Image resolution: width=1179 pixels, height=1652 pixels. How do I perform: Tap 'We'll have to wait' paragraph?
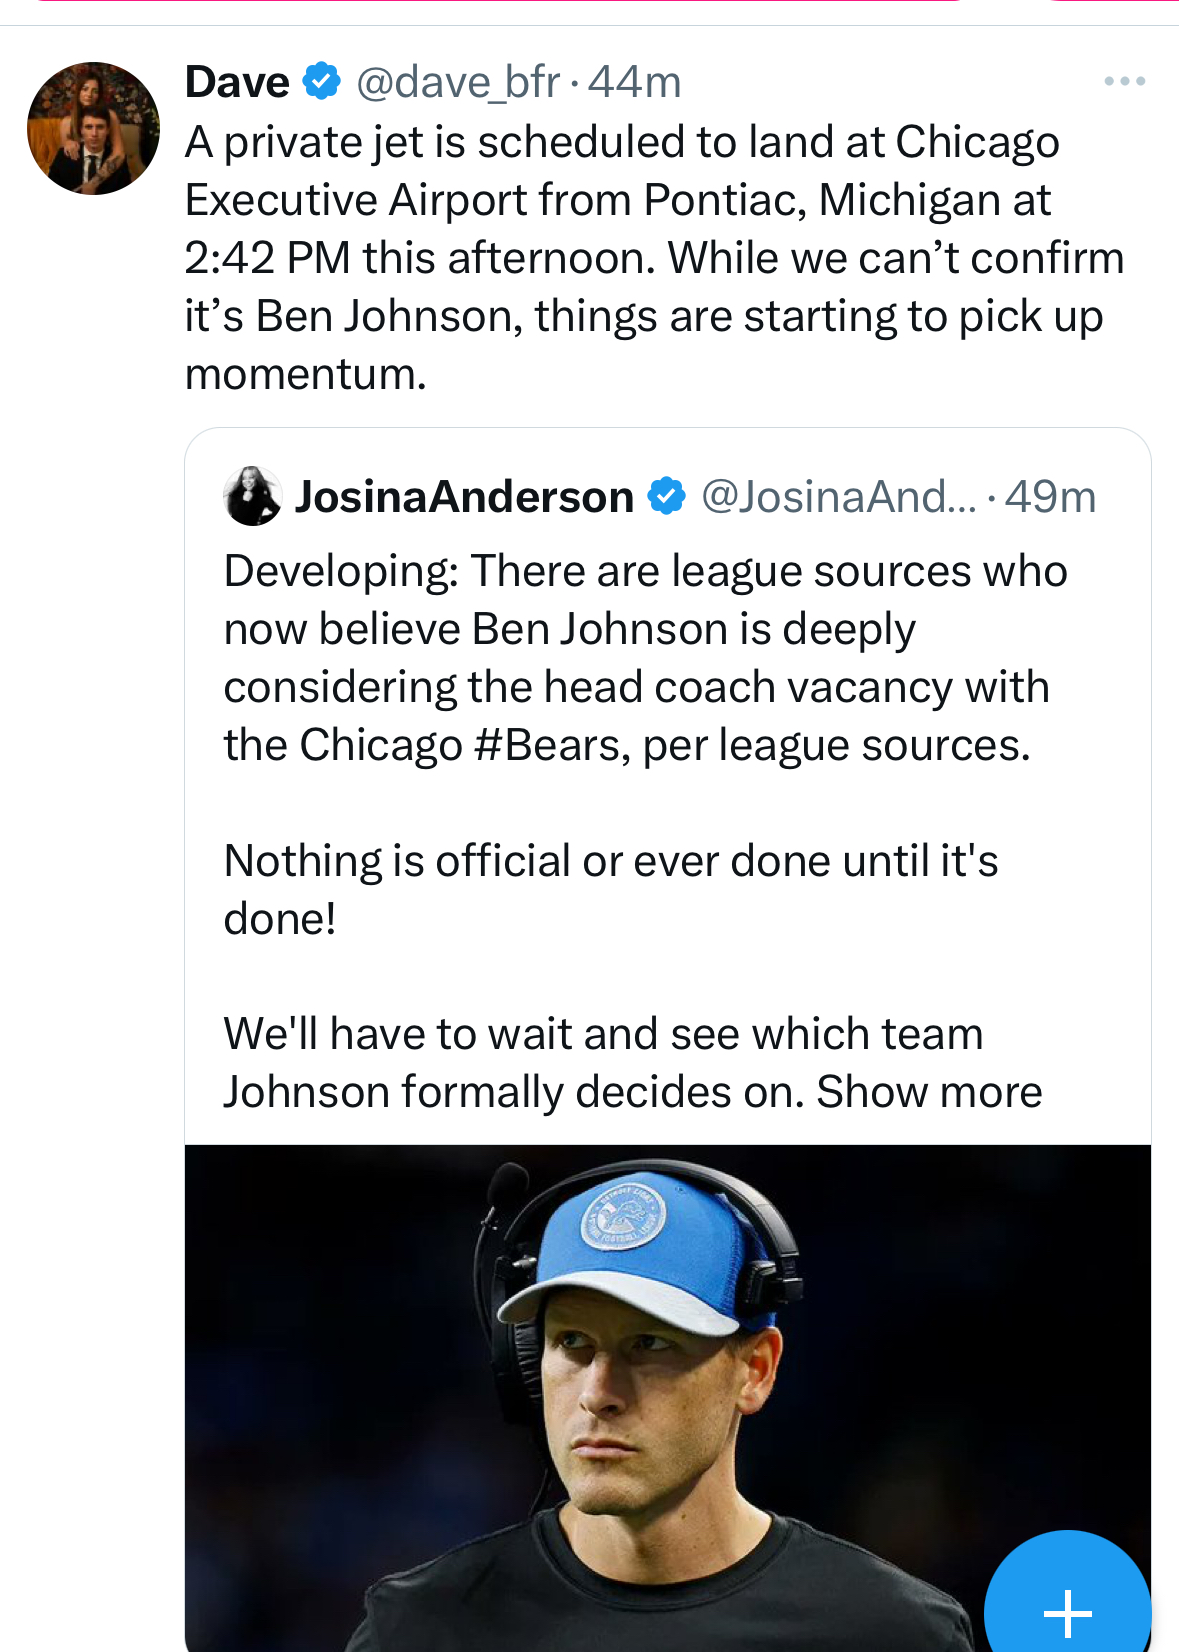click(x=632, y=1062)
